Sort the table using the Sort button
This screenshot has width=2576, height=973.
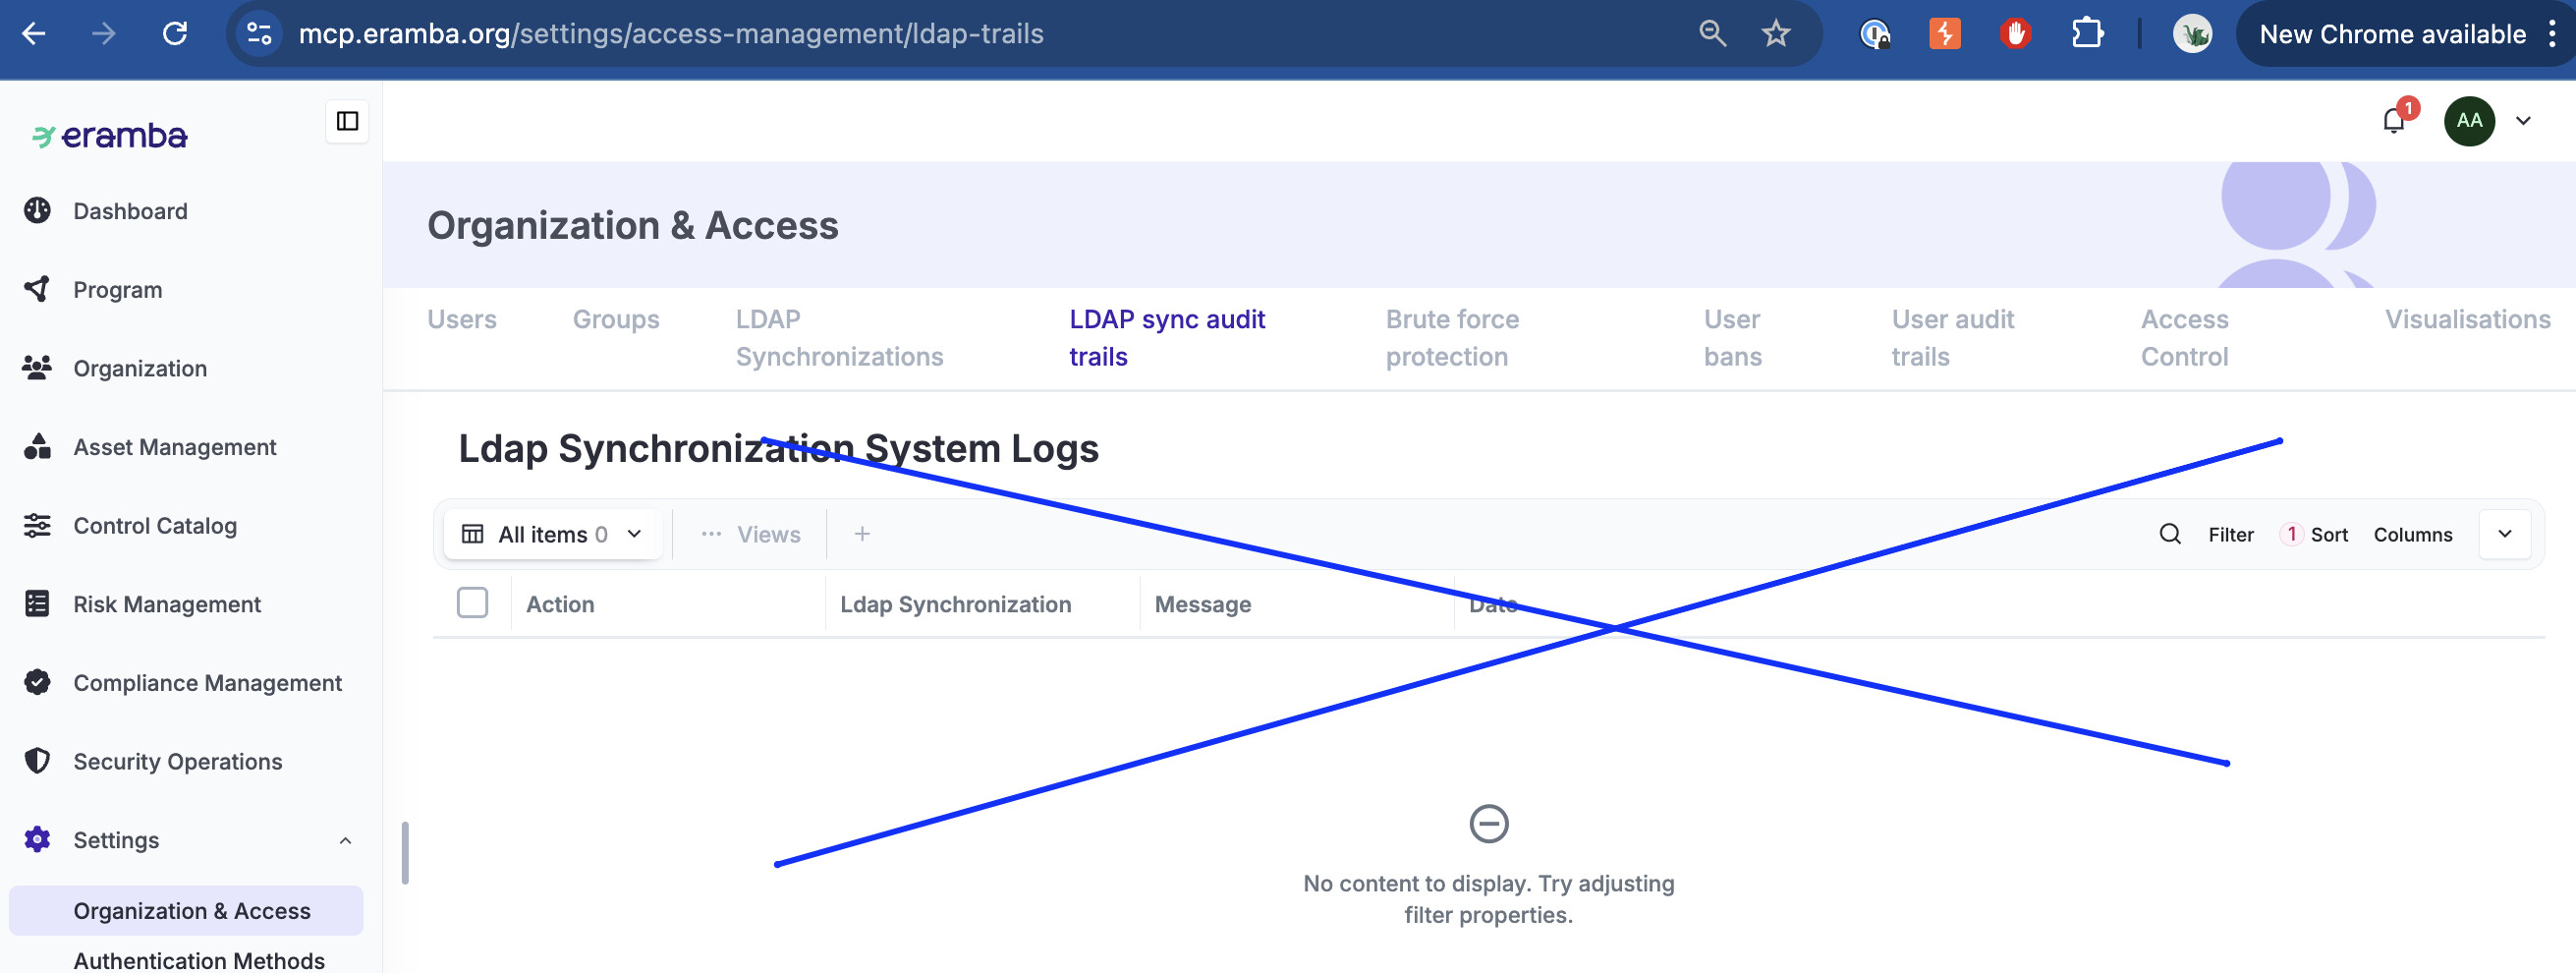coord(2327,535)
